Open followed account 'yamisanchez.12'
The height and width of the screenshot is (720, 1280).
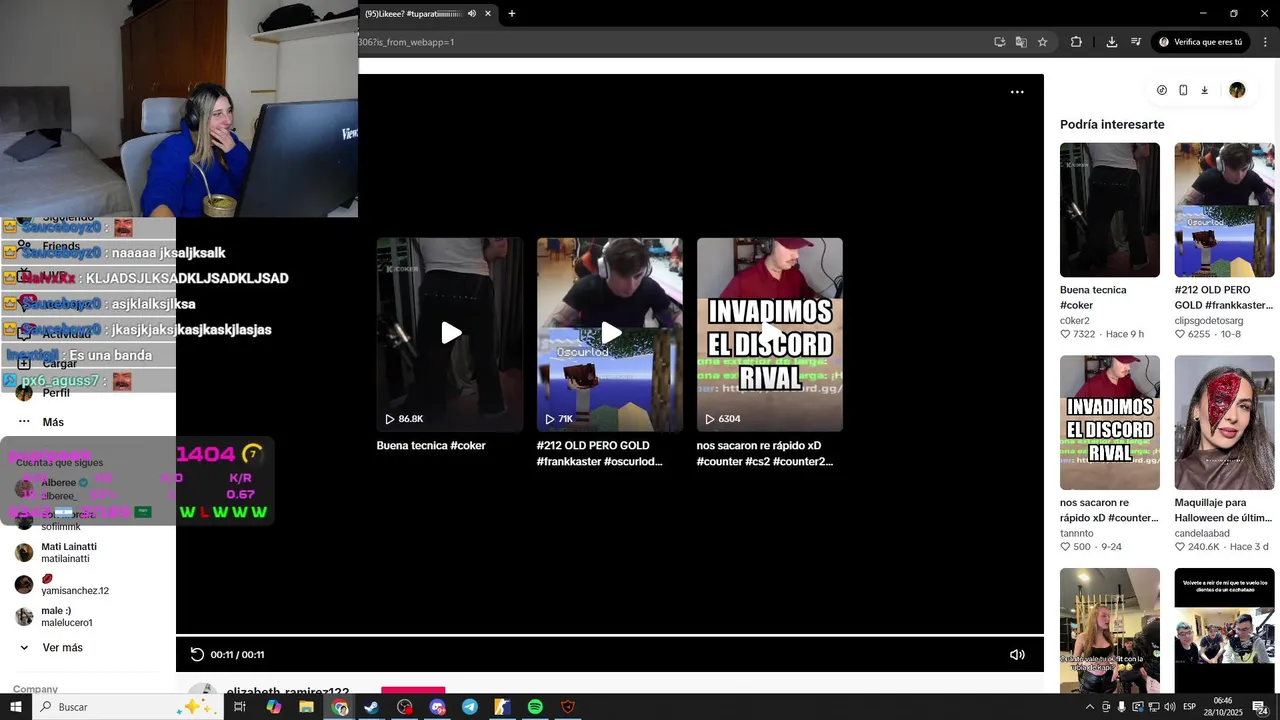[x=75, y=585]
